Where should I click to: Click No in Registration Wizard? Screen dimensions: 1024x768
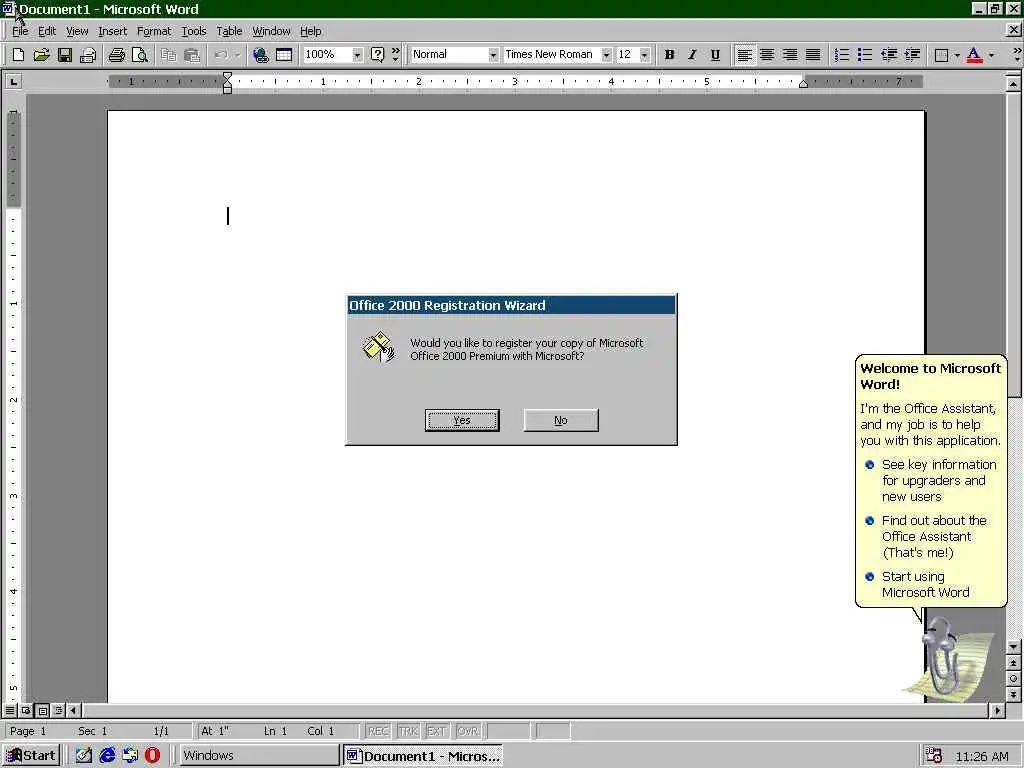coord(561,420)
